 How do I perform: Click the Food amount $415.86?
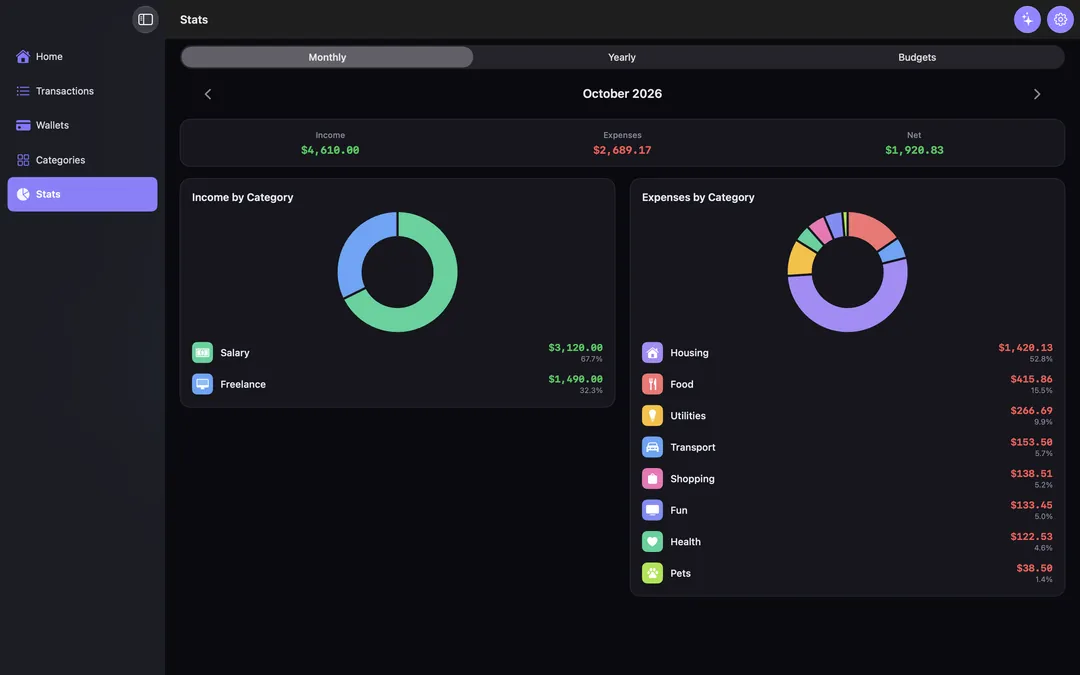tap(1031, 380)
